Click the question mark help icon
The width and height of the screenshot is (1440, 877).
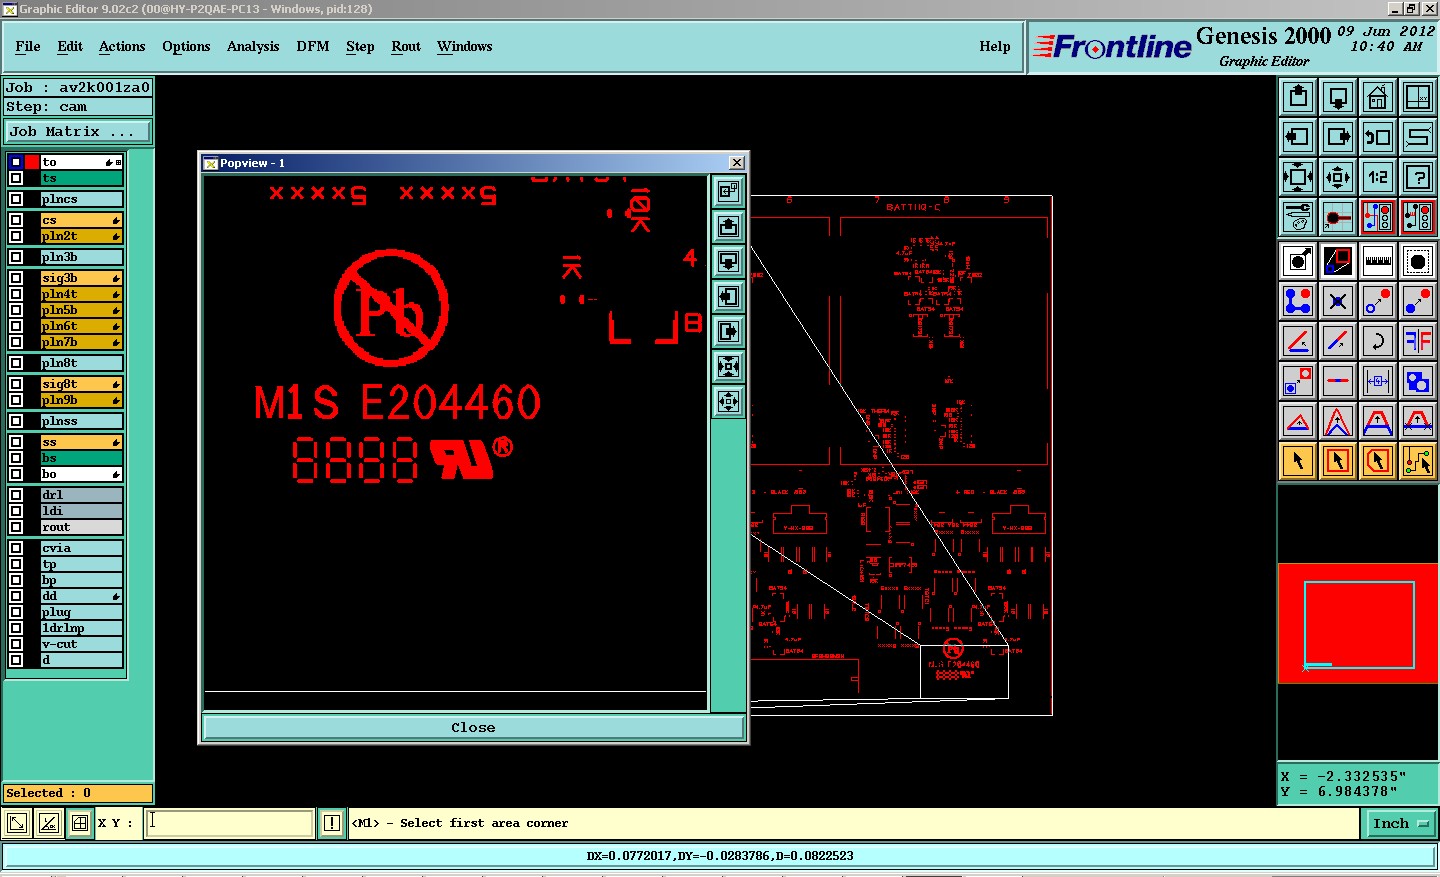[x=1418, y=177]
